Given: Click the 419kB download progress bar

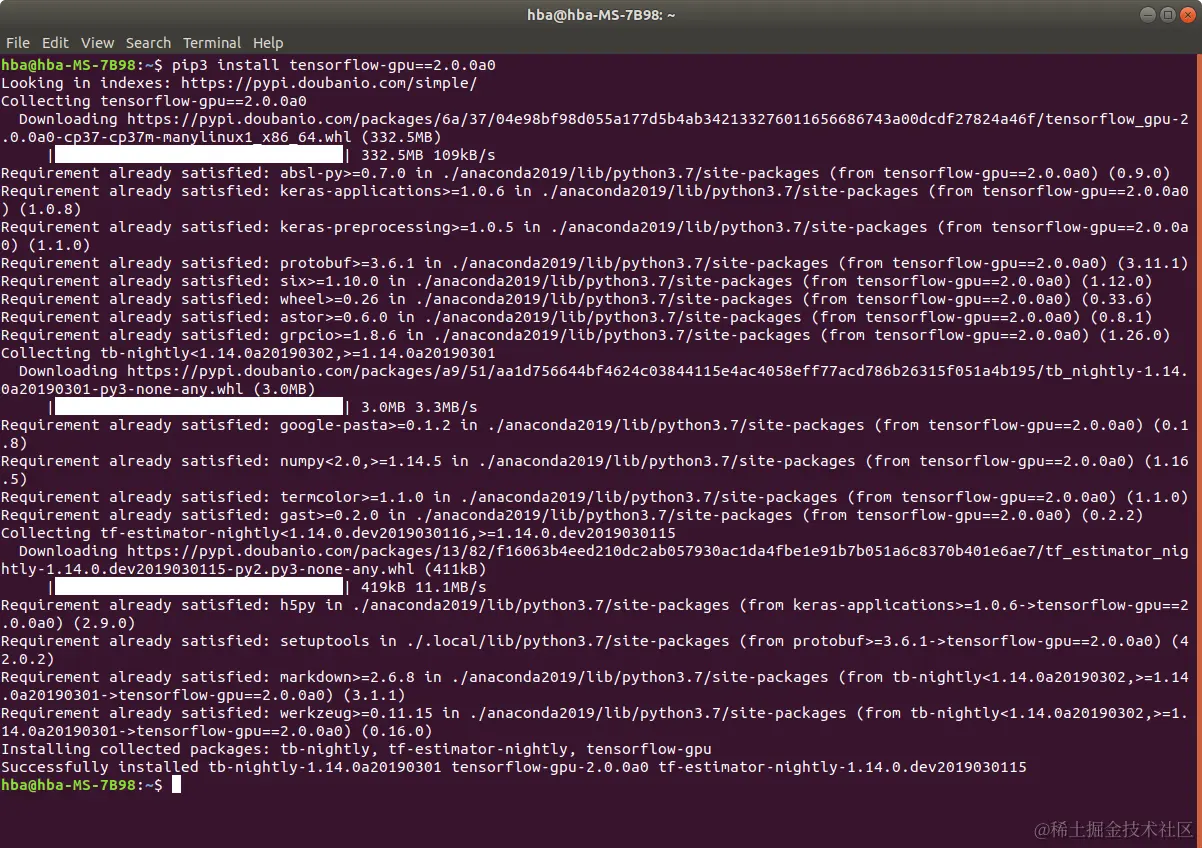Looking at the screenshot, I should pos(198,587).
